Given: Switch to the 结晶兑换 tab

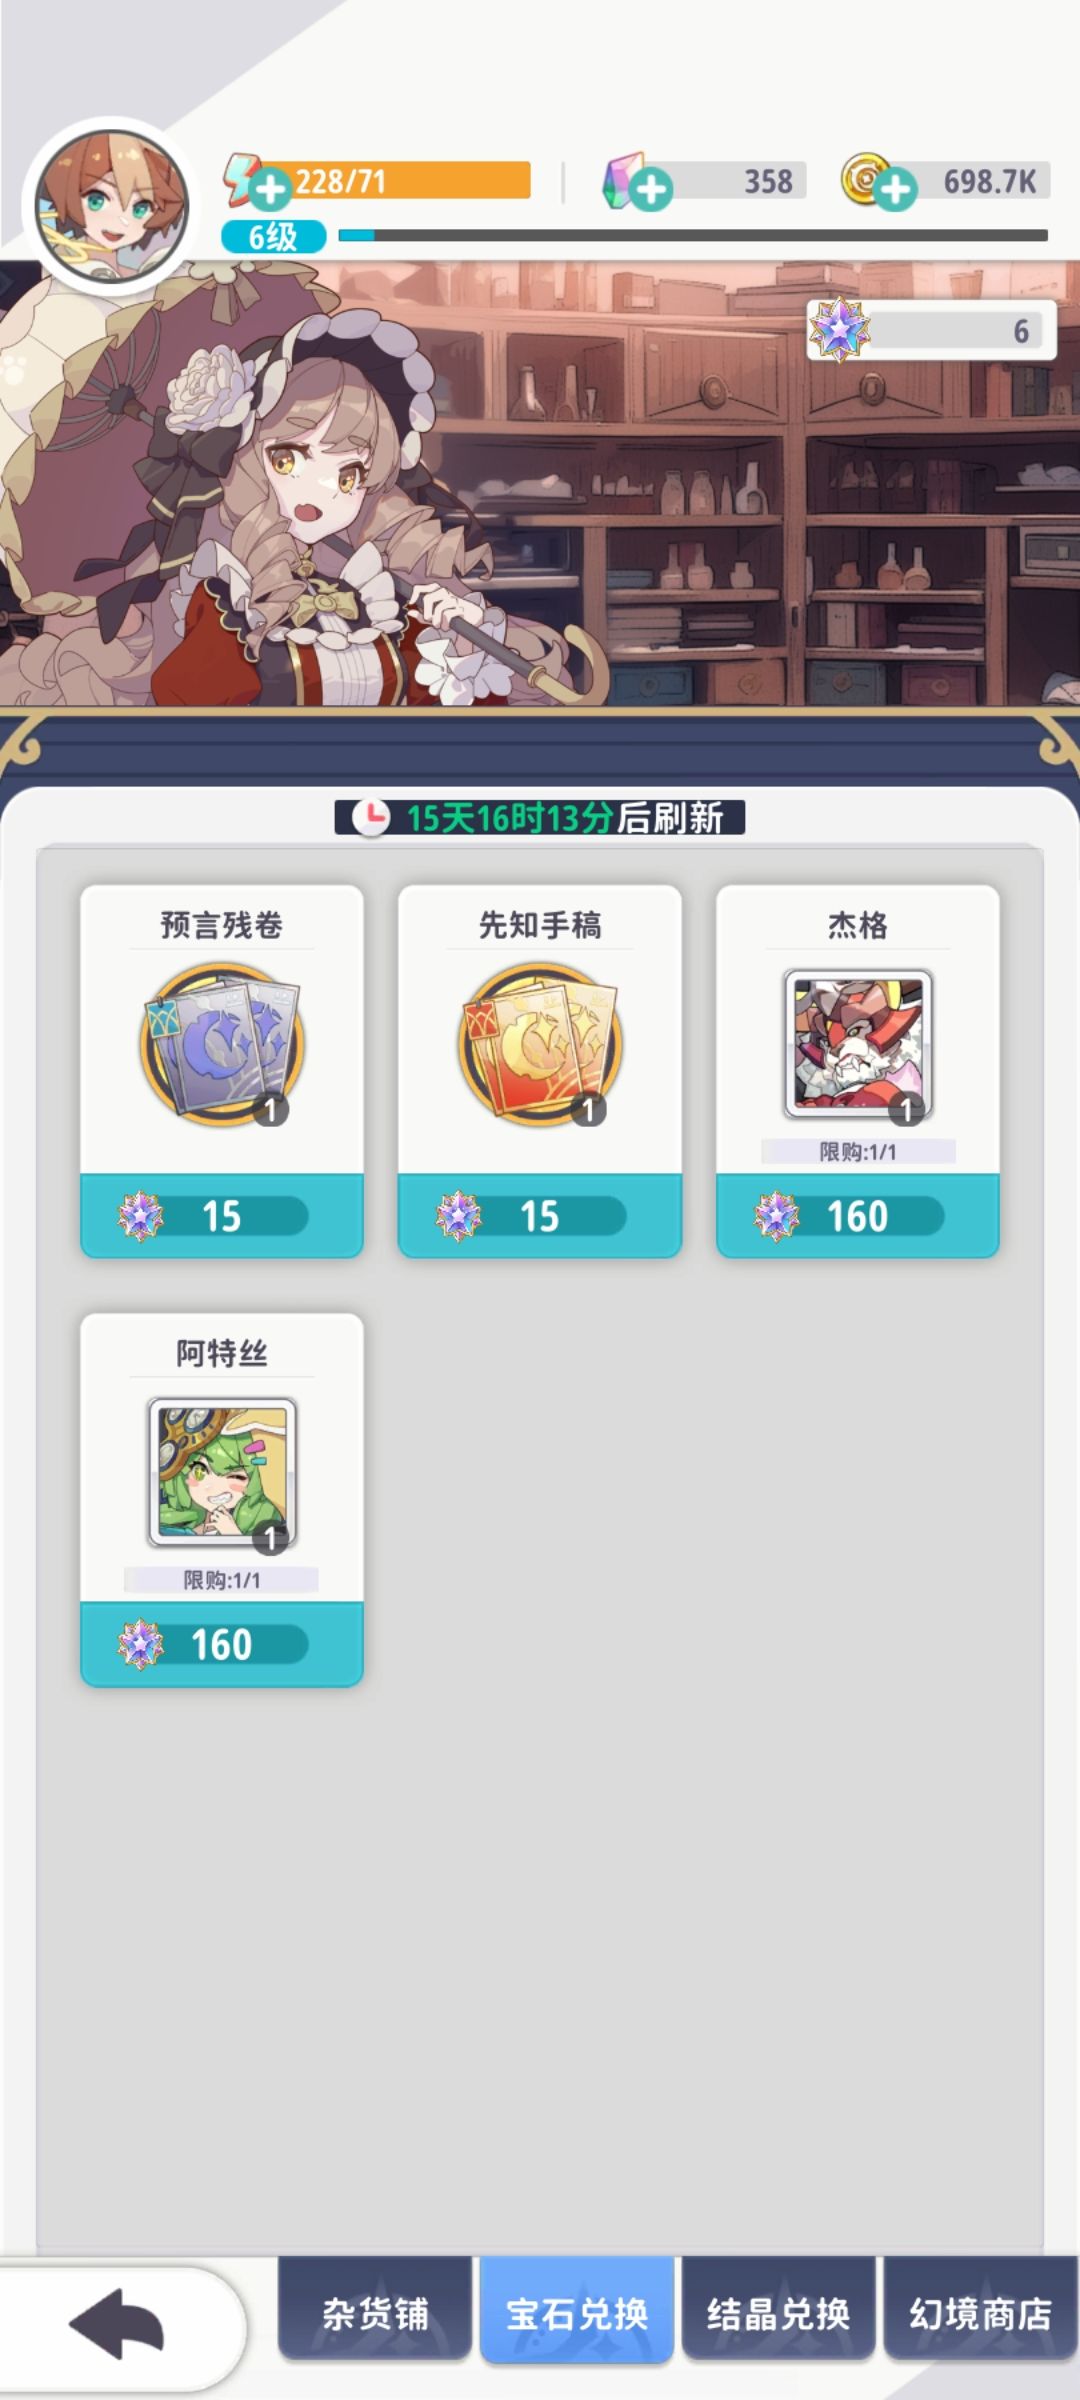Looking at the screenshot, I should point(778,2312).
